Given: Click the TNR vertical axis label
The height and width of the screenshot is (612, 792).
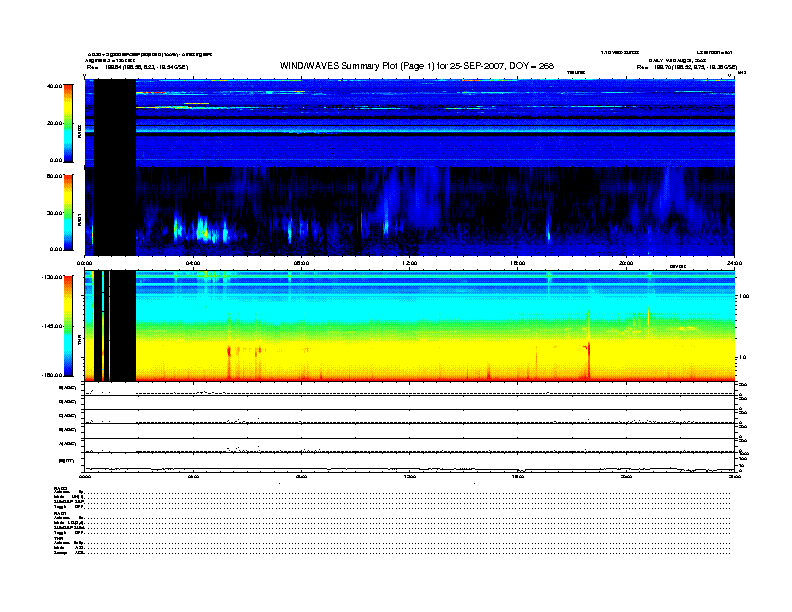Looking at the screenshot, I should click(x=79, y=342).
